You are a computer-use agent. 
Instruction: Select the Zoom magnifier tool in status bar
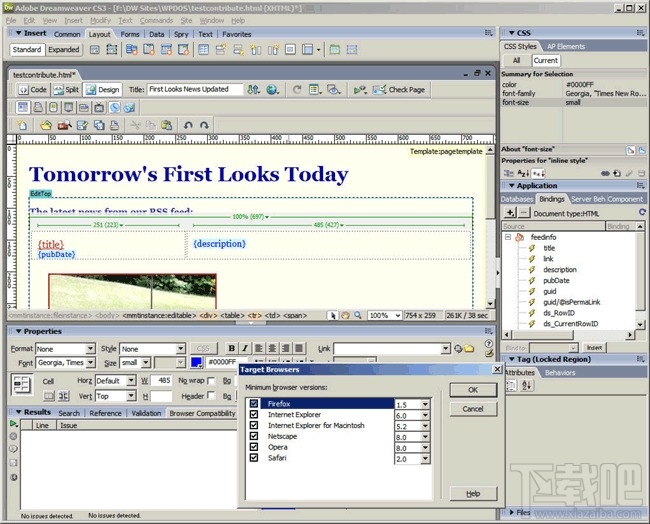(357, 315)
